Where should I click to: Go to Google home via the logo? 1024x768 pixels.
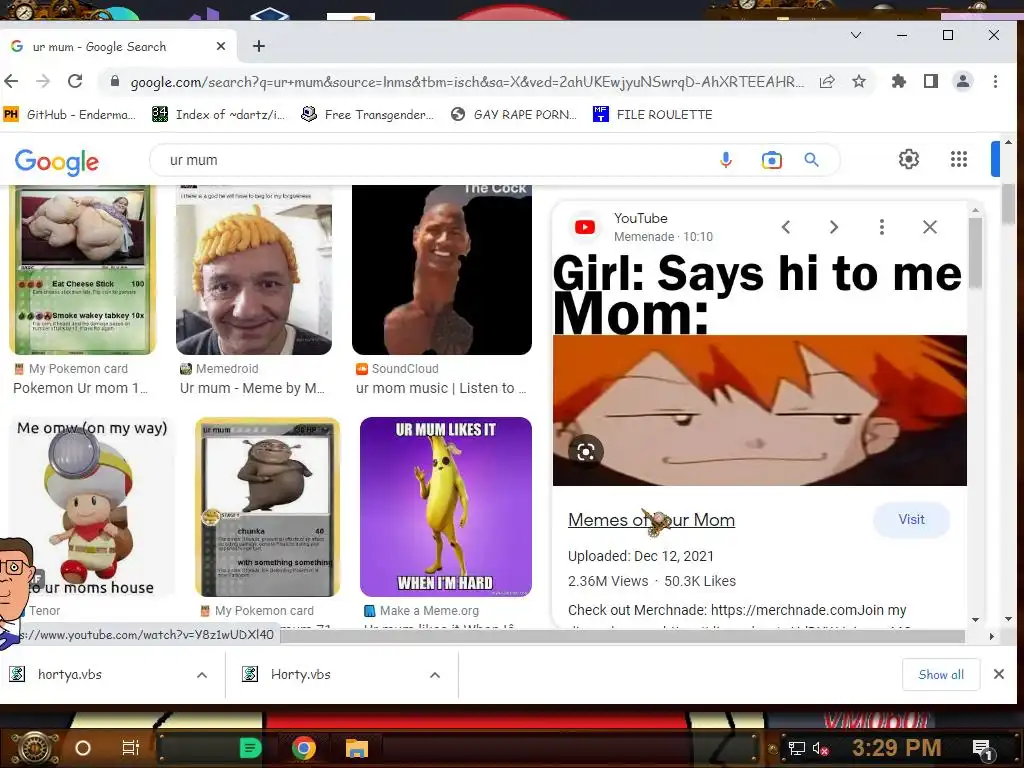[57, 161]
